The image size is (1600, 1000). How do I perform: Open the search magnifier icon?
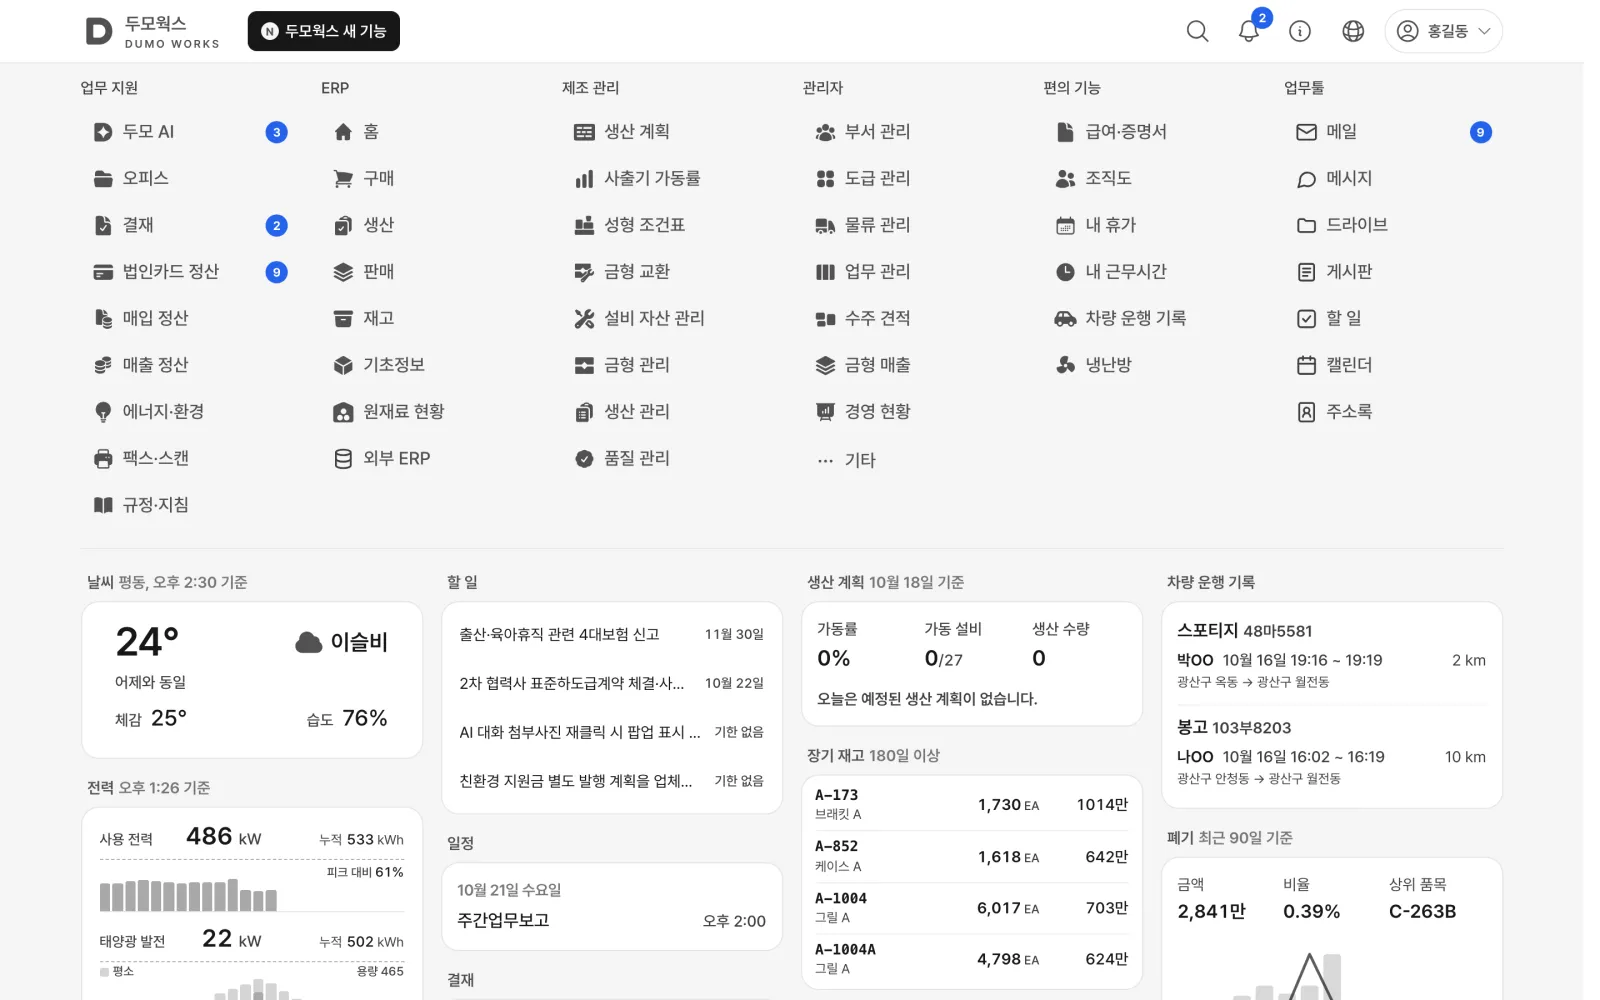(1197, 31)
